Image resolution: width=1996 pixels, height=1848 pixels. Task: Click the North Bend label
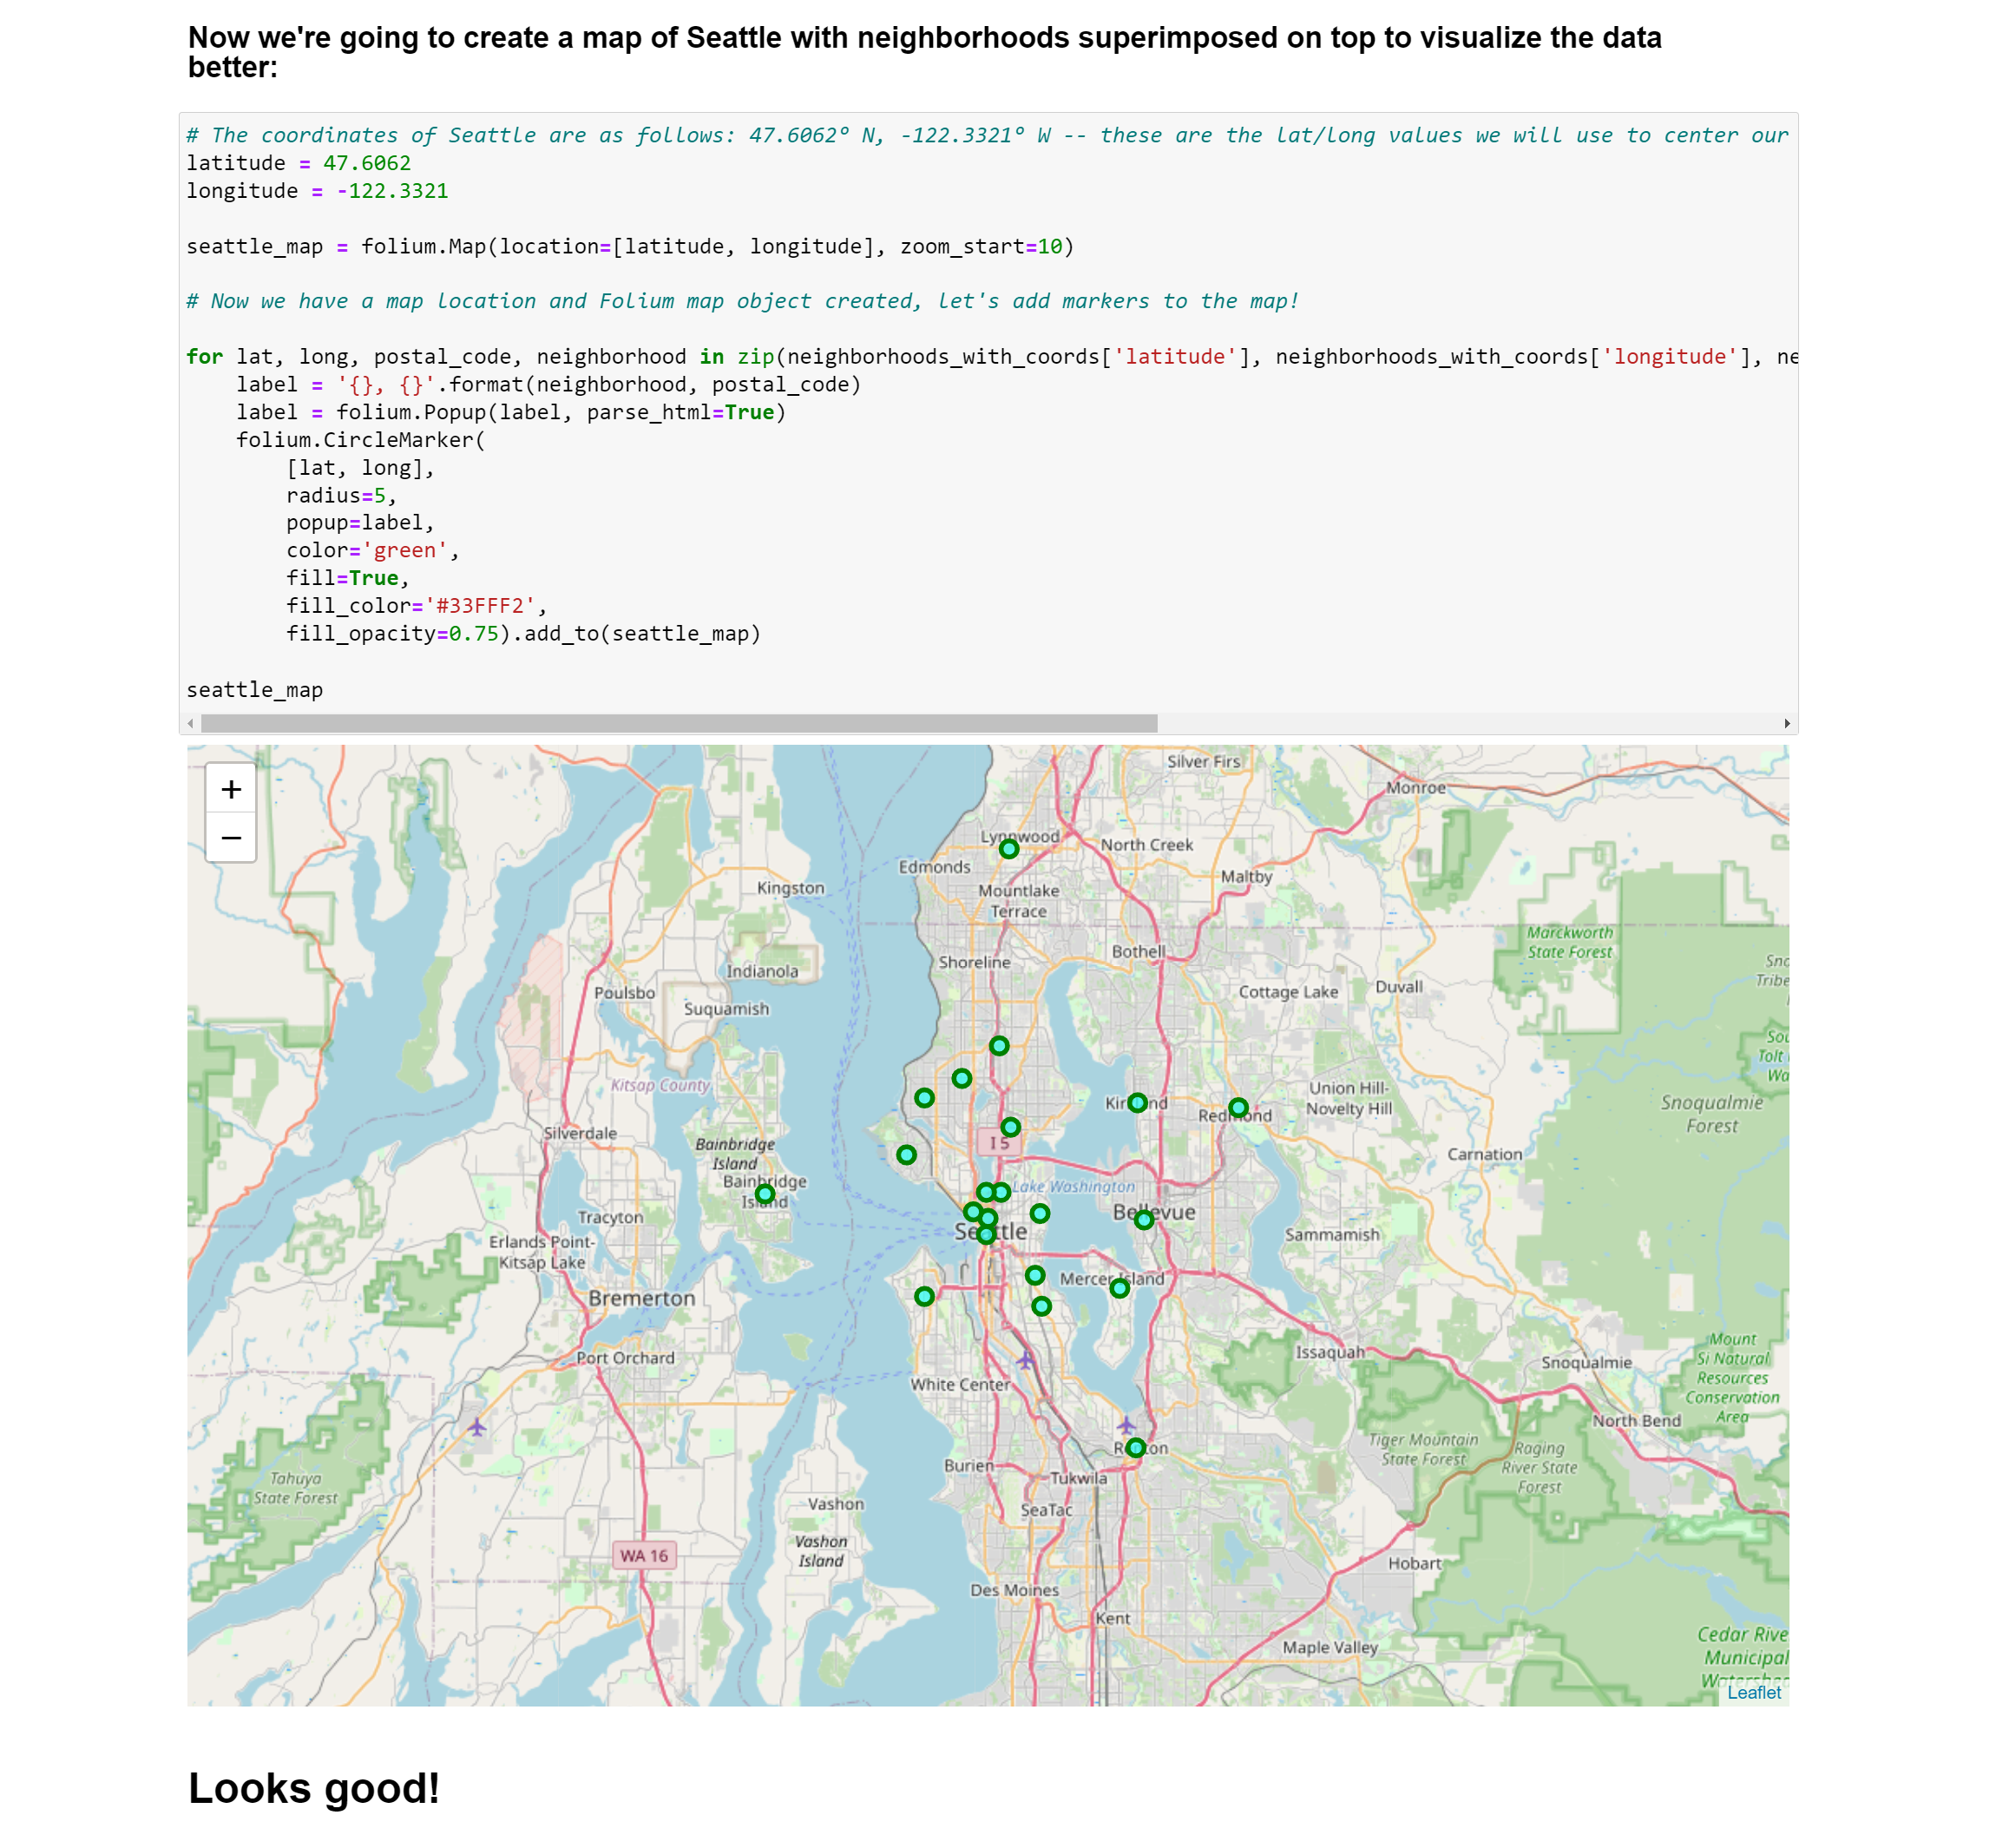(1637, 1421)
